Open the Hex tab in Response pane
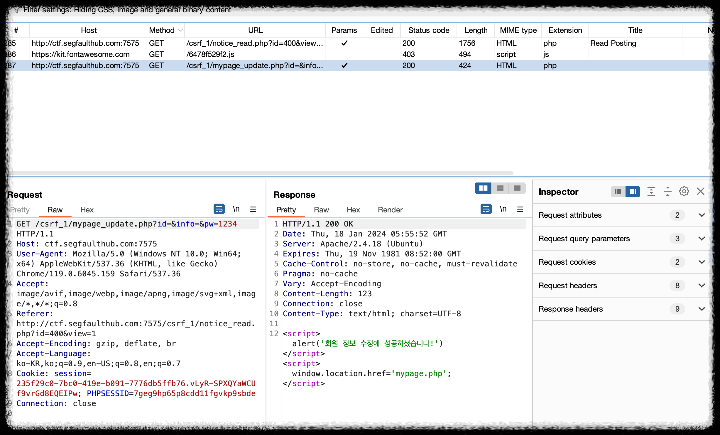This screenshot has height=435, width=720. 353,209
